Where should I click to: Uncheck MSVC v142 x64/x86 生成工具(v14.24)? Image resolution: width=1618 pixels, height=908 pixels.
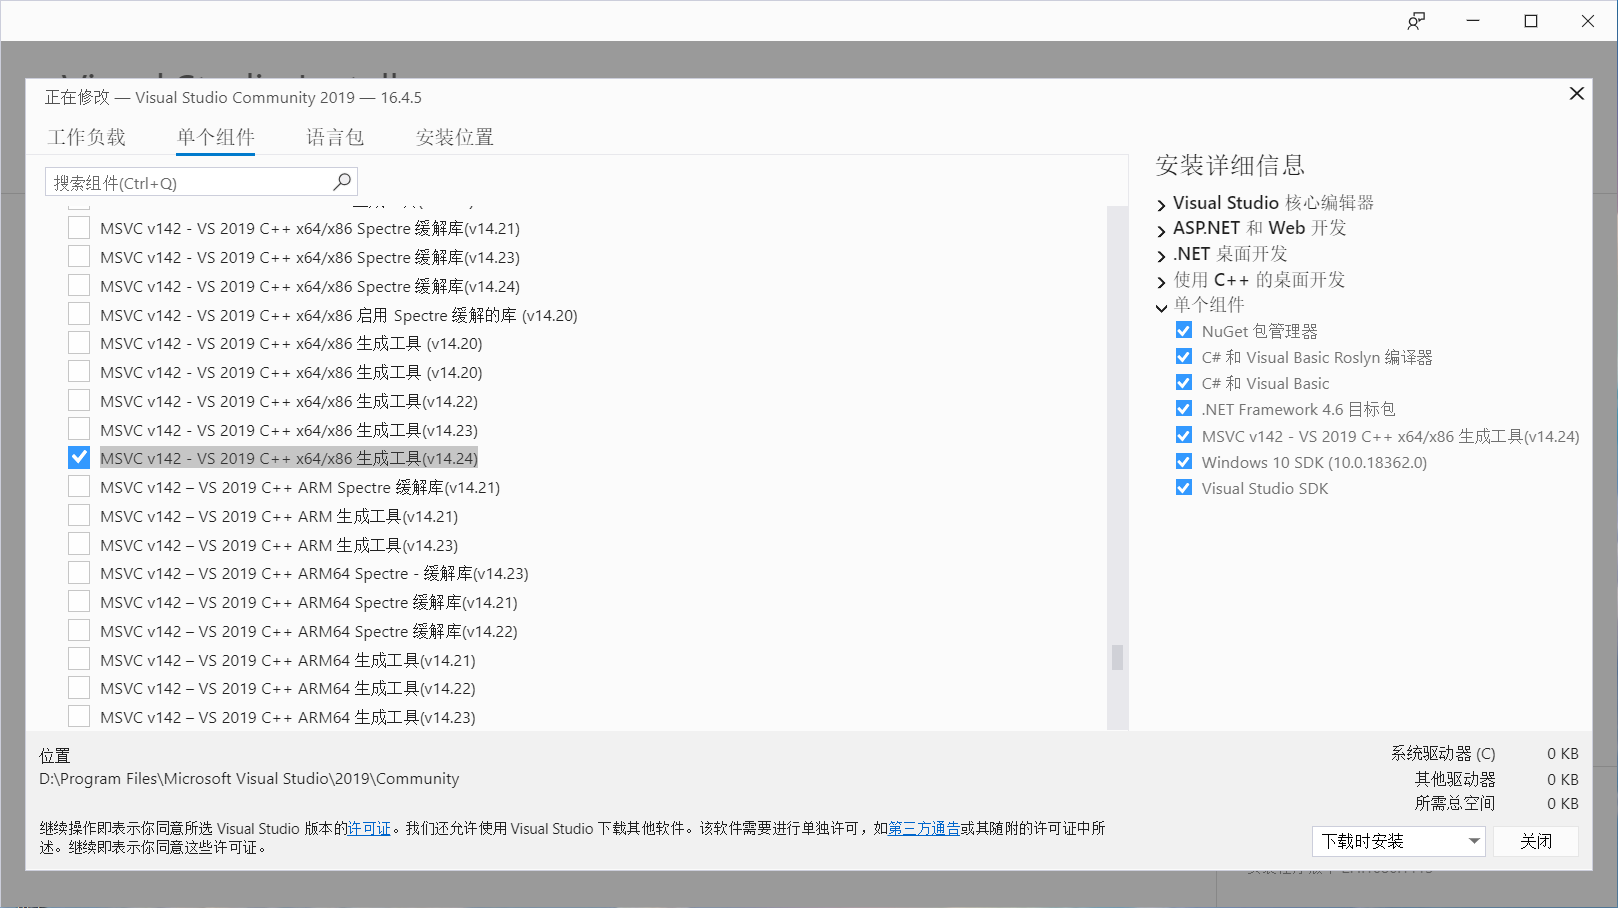pos(79,457)
